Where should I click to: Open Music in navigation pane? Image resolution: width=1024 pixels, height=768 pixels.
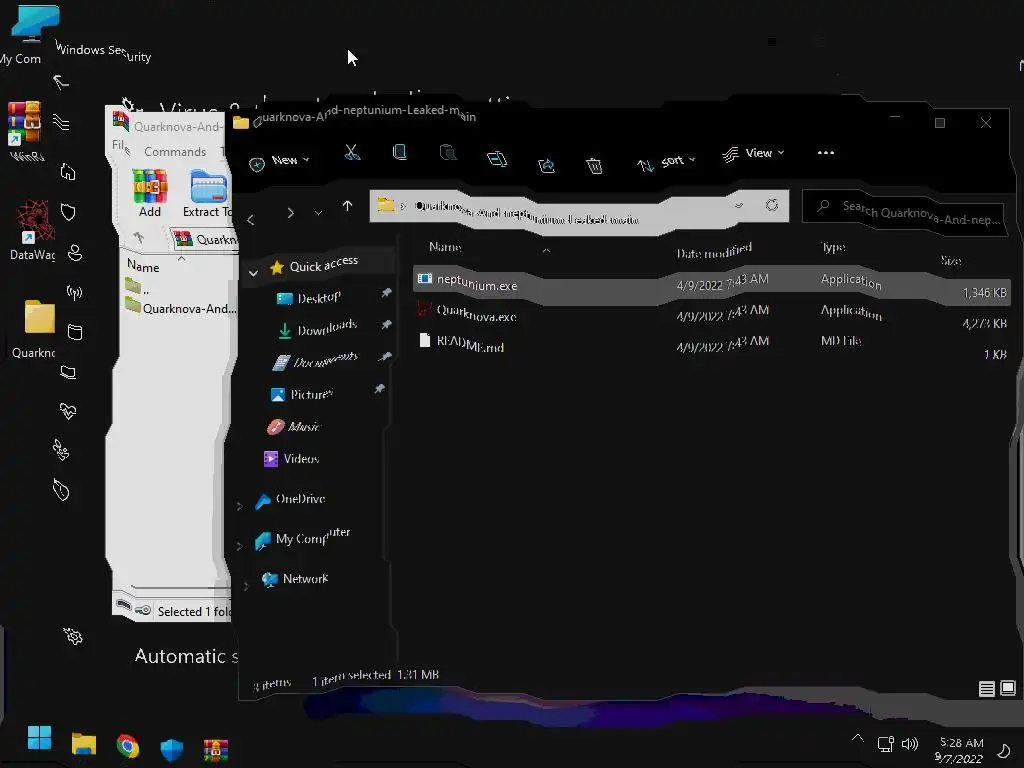pyautogui.click(x=294, y=426)
